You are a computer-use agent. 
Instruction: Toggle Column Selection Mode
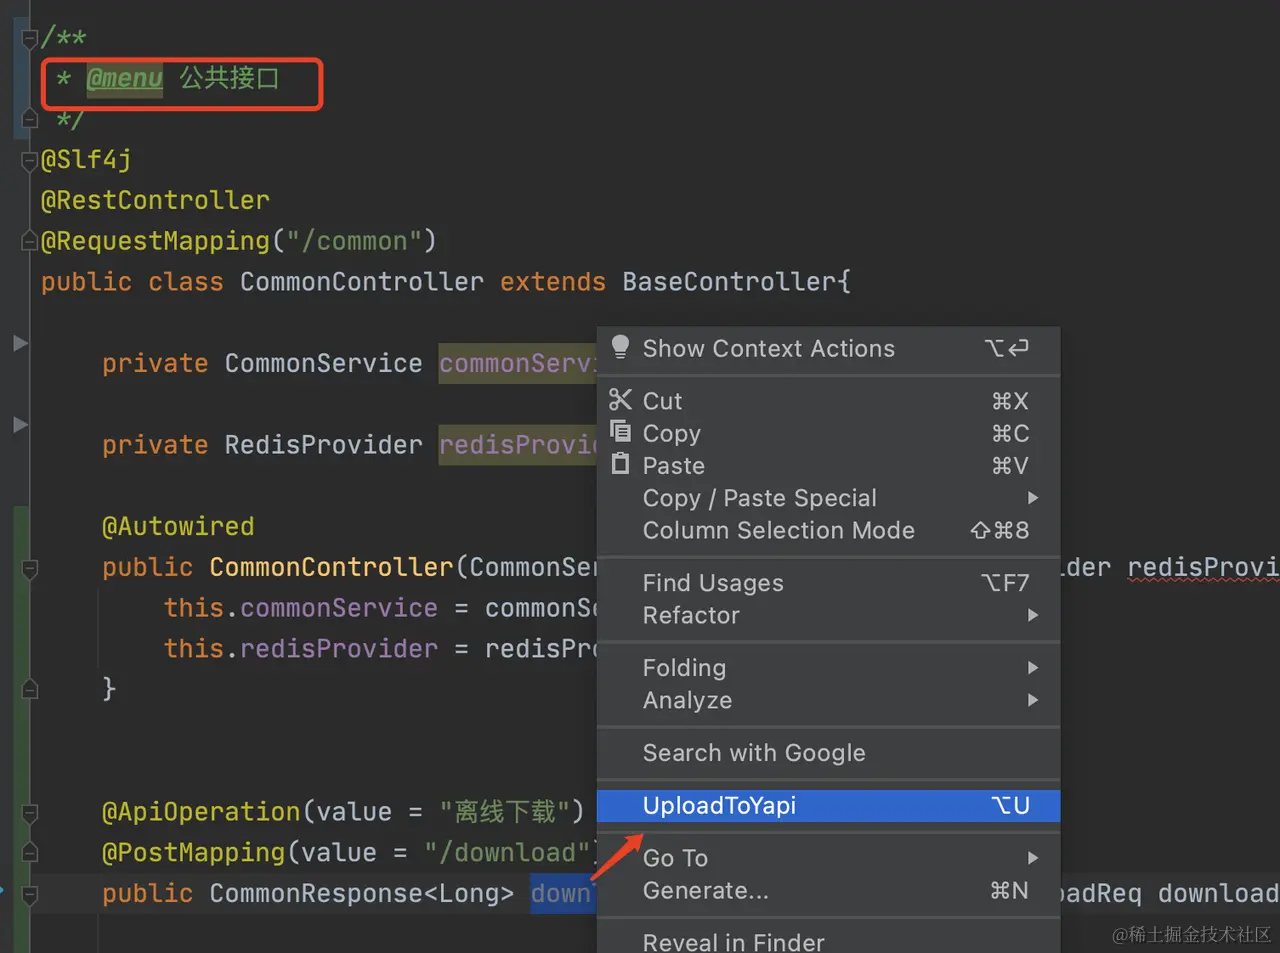coord(828,530)
